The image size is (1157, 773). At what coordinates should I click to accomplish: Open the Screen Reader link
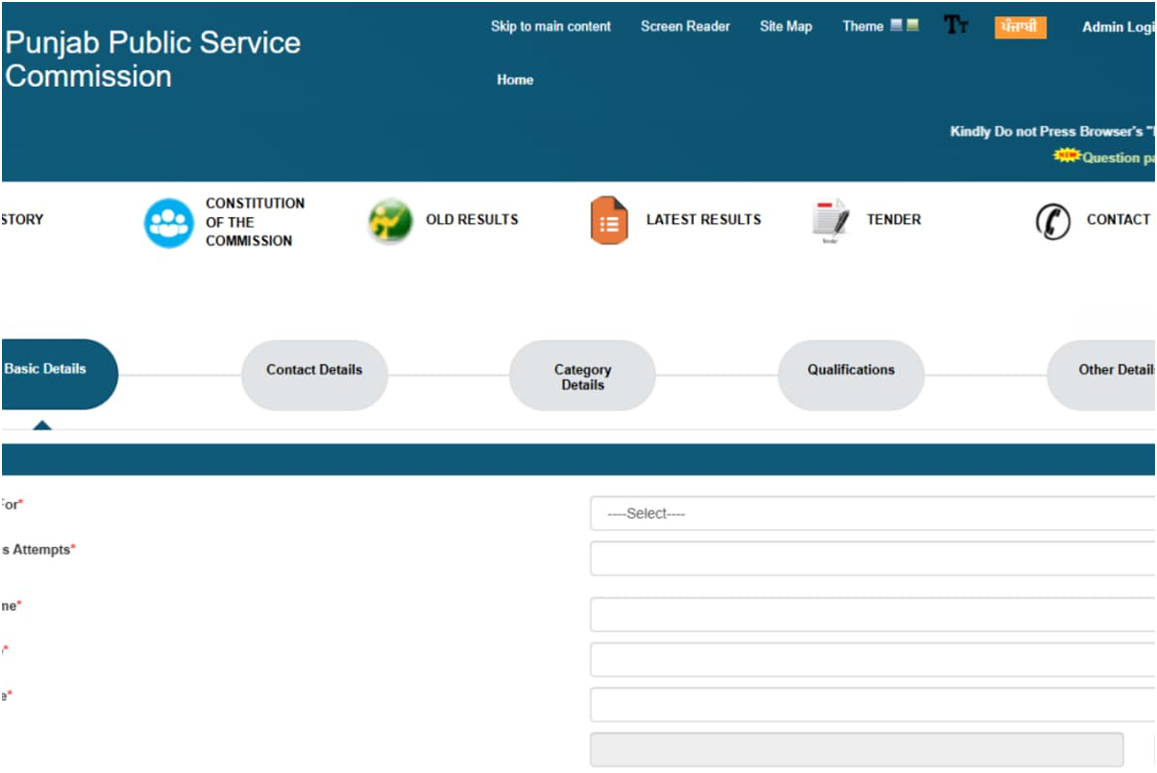click(x=685, y=27)
